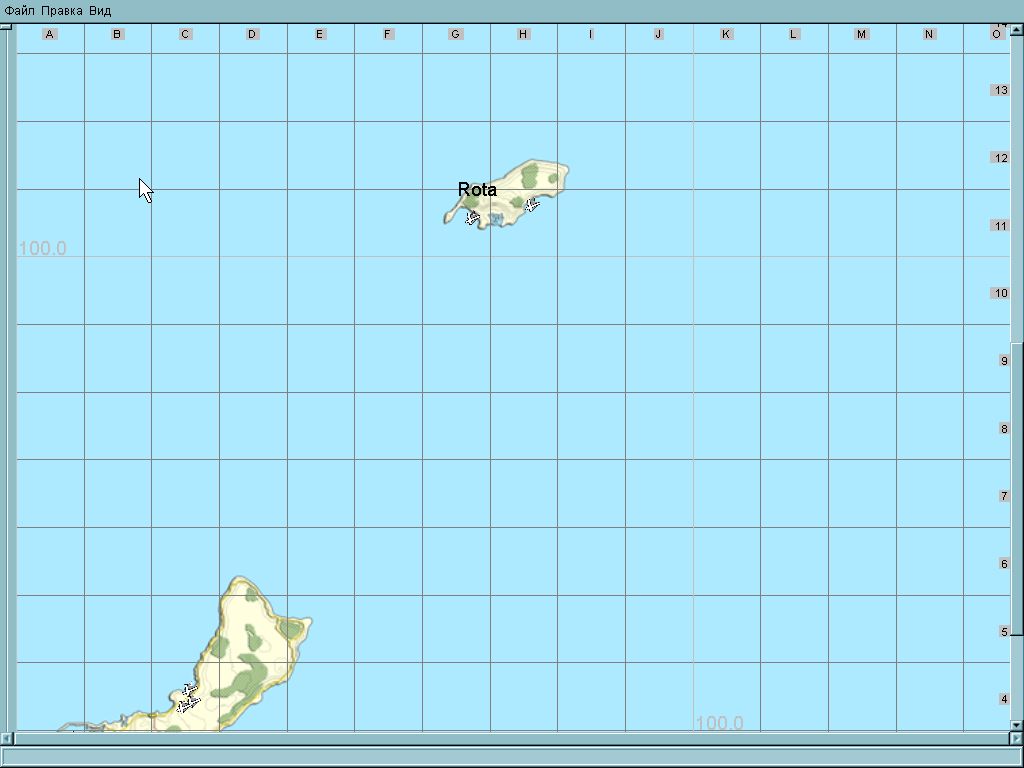Click the airfield icons on the southwestern island
The height and width of the screenshot is (768, 1024).
(188, 698)
